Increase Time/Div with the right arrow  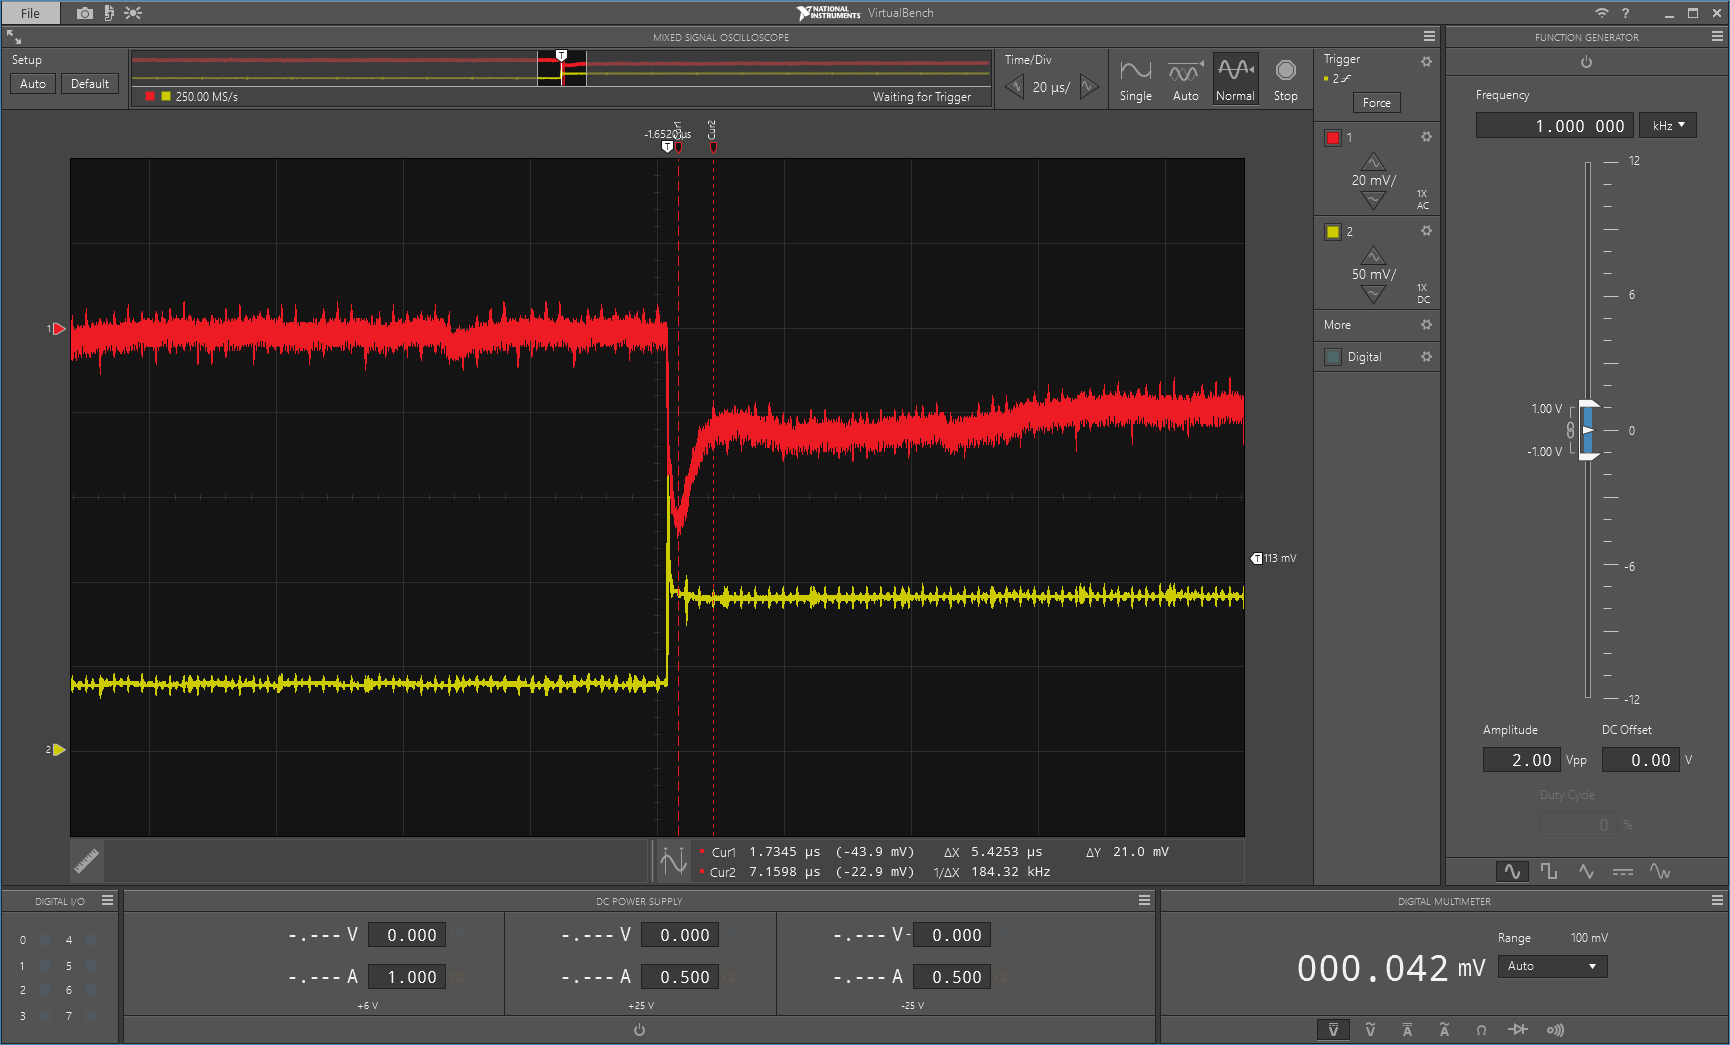pos(1089,87)
